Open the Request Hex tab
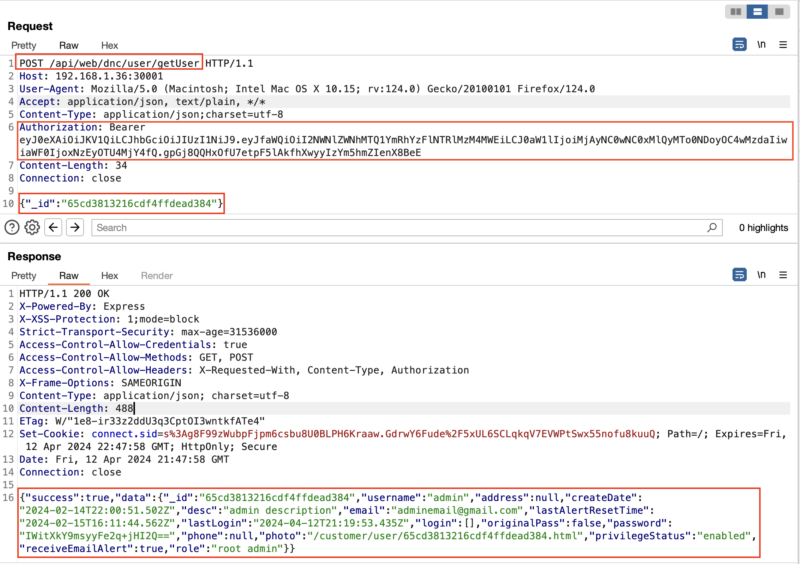The width and height of the screenshot is (800, 564). [109, 45]
